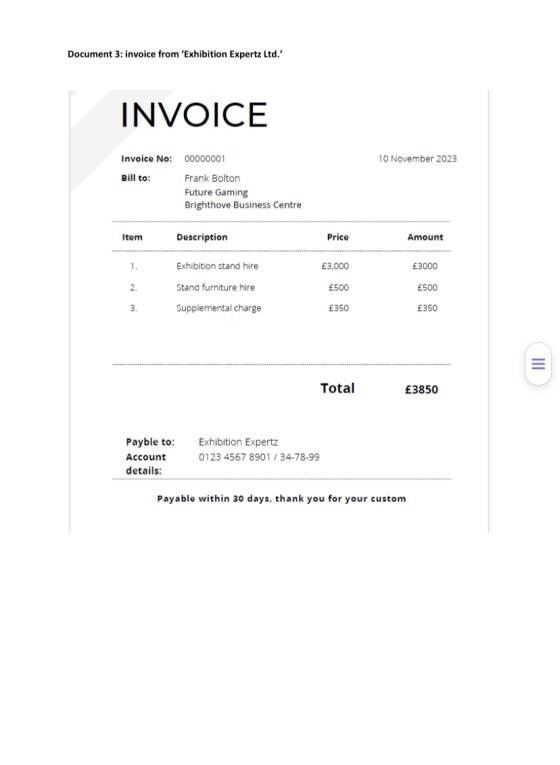Select the name Frank Bolton
Screen dimensions: 560x765
click(212, 178)
